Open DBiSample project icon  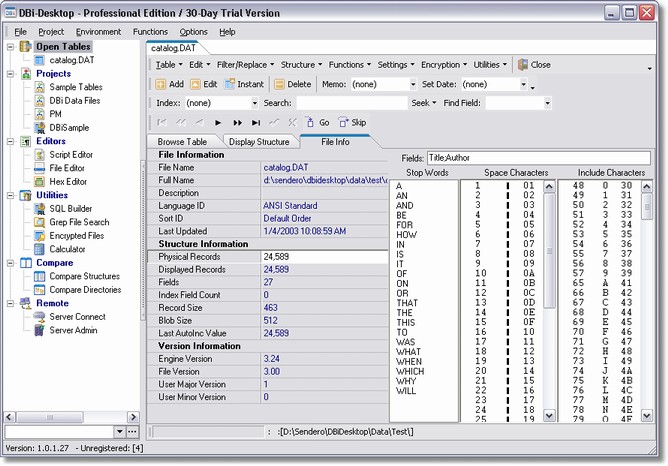(40, 127)
